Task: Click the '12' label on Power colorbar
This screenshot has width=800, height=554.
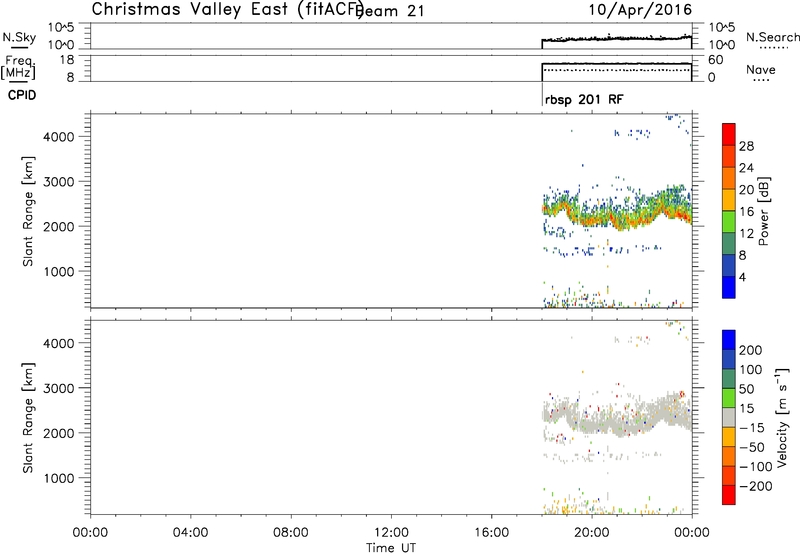Action: pyautogui.click(x=746, y=234)
